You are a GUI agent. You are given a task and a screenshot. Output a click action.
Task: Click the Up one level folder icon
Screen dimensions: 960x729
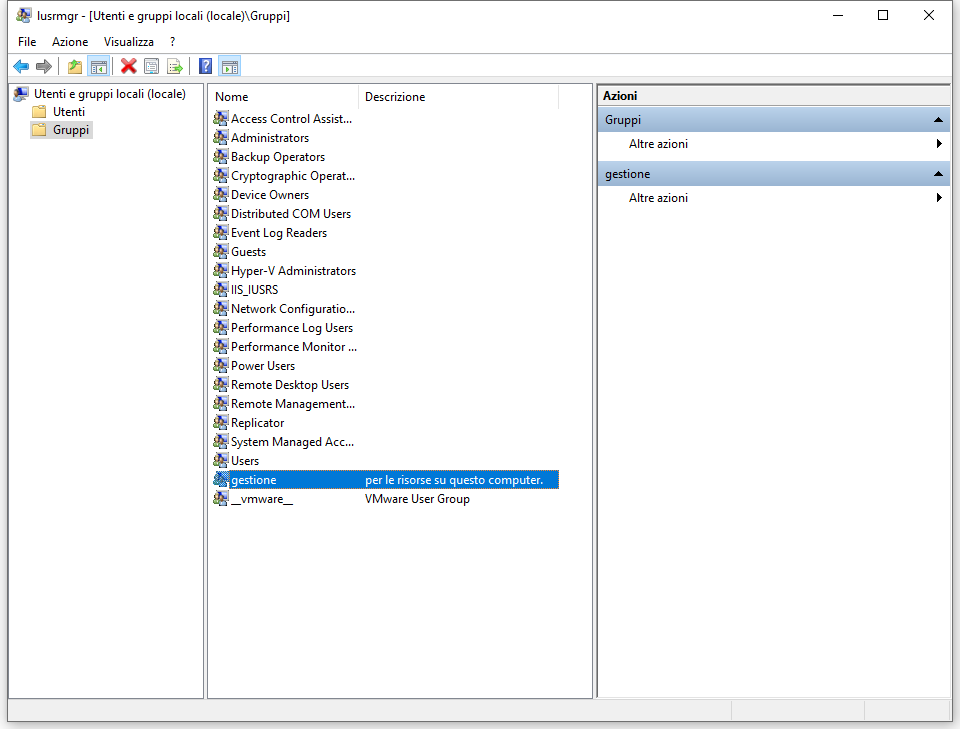pos(75,66)
